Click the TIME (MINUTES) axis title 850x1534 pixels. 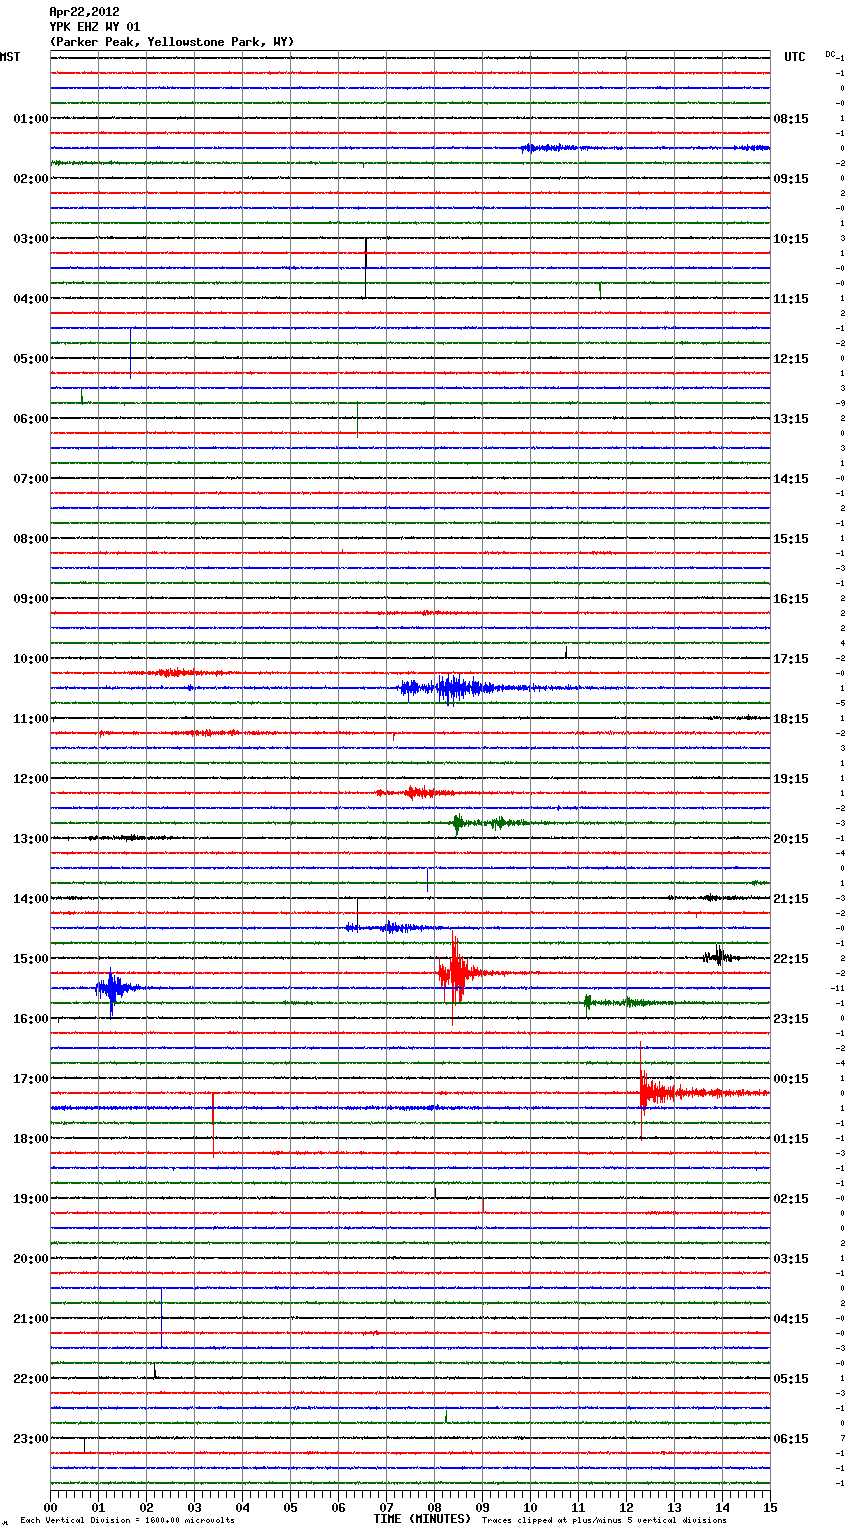pos(422,1519)
